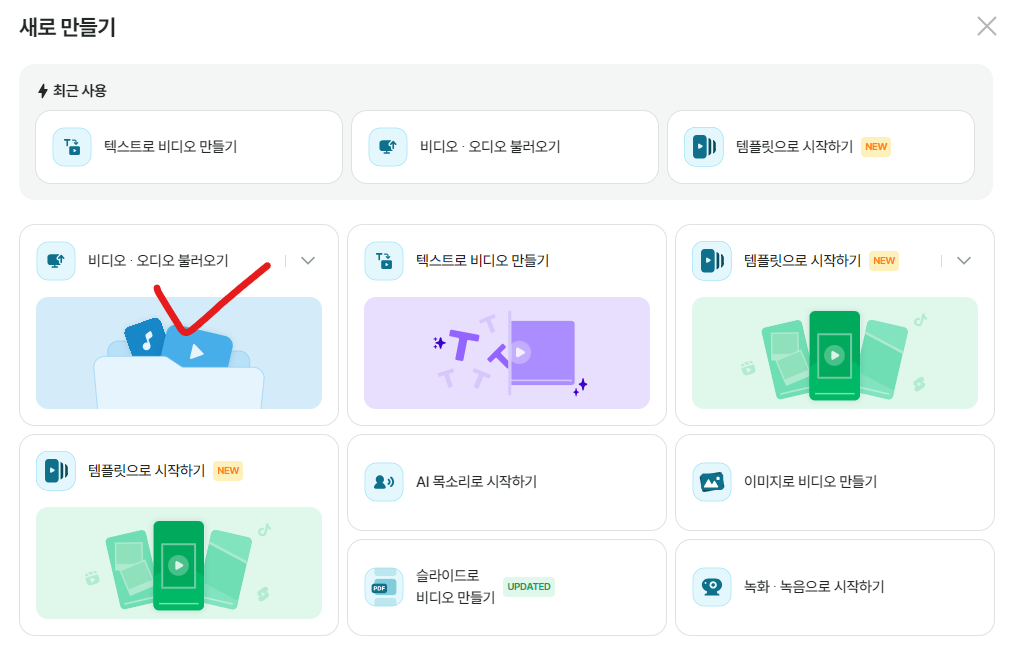
Task: Click the folder illustration on the import card
Action: point(179,353)
